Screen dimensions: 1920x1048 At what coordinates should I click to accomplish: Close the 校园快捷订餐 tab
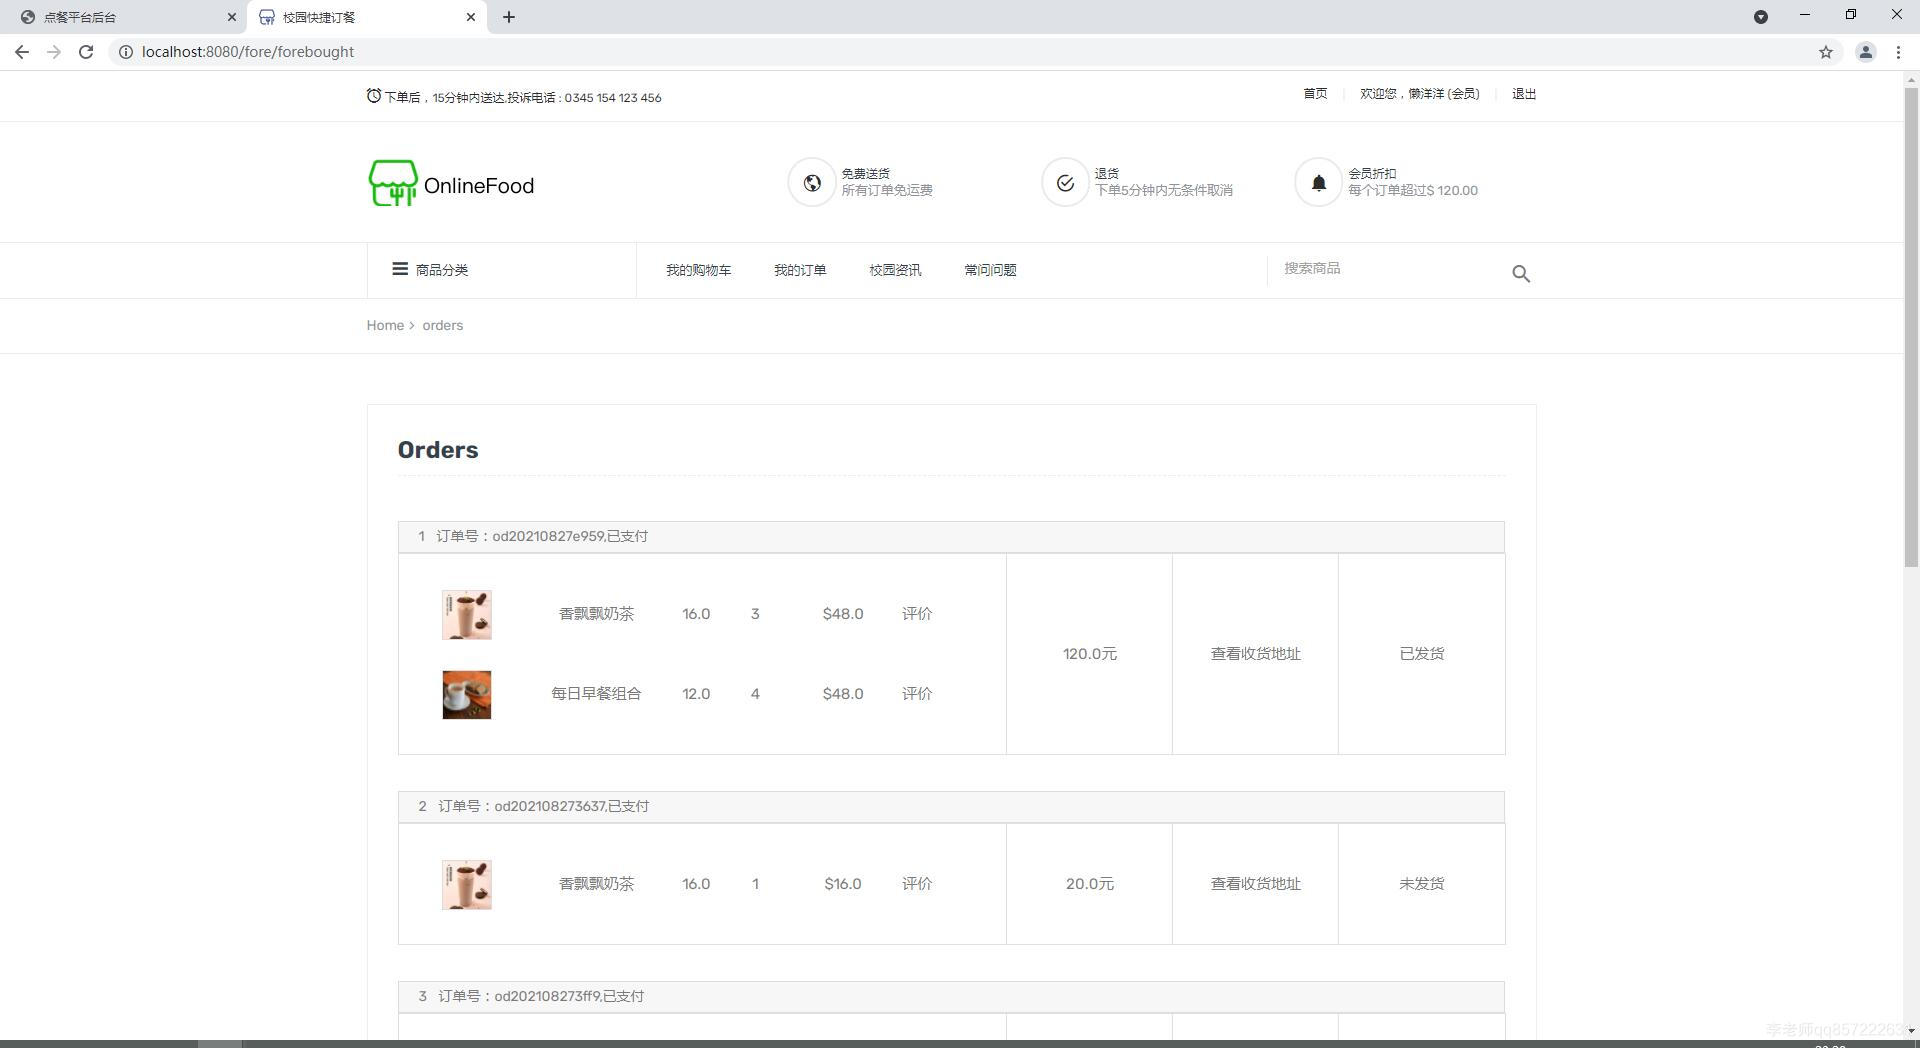pos(471,17)
